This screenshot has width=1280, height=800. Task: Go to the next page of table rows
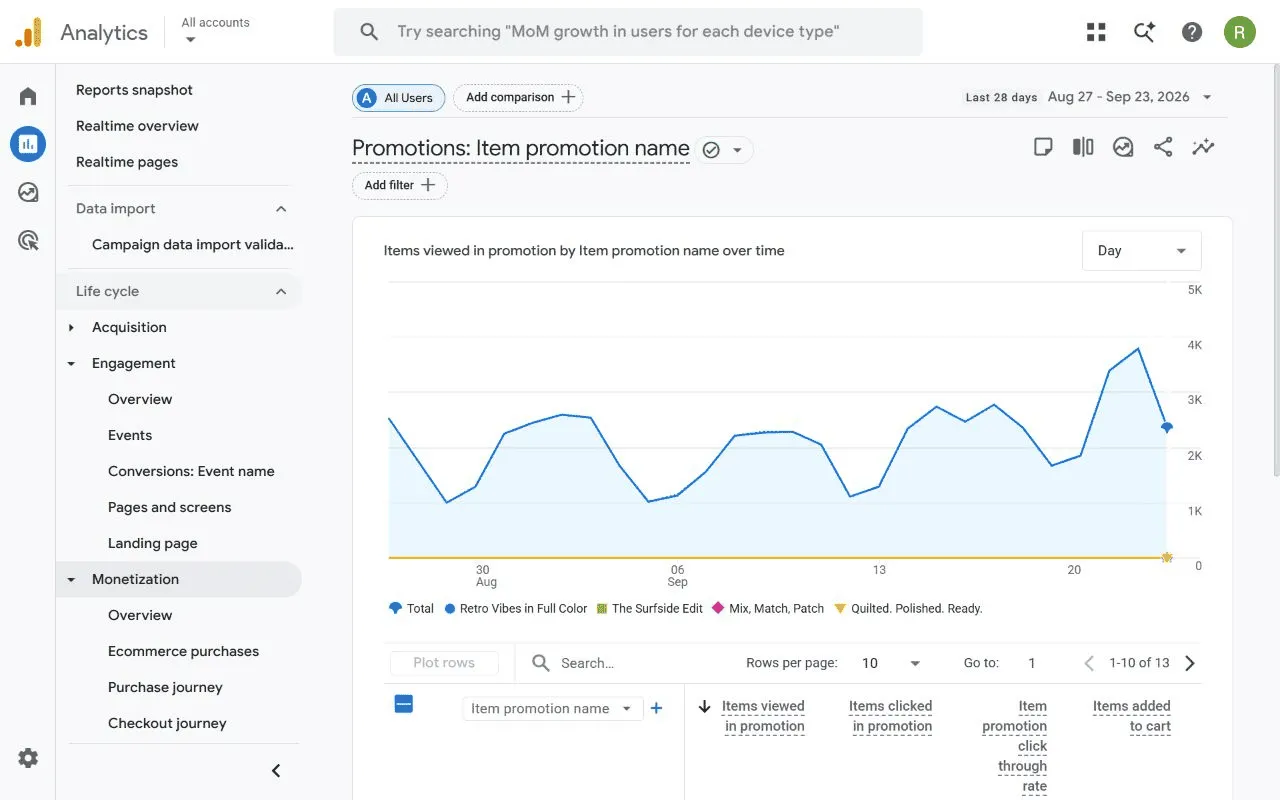click(x=1190, y=663)
